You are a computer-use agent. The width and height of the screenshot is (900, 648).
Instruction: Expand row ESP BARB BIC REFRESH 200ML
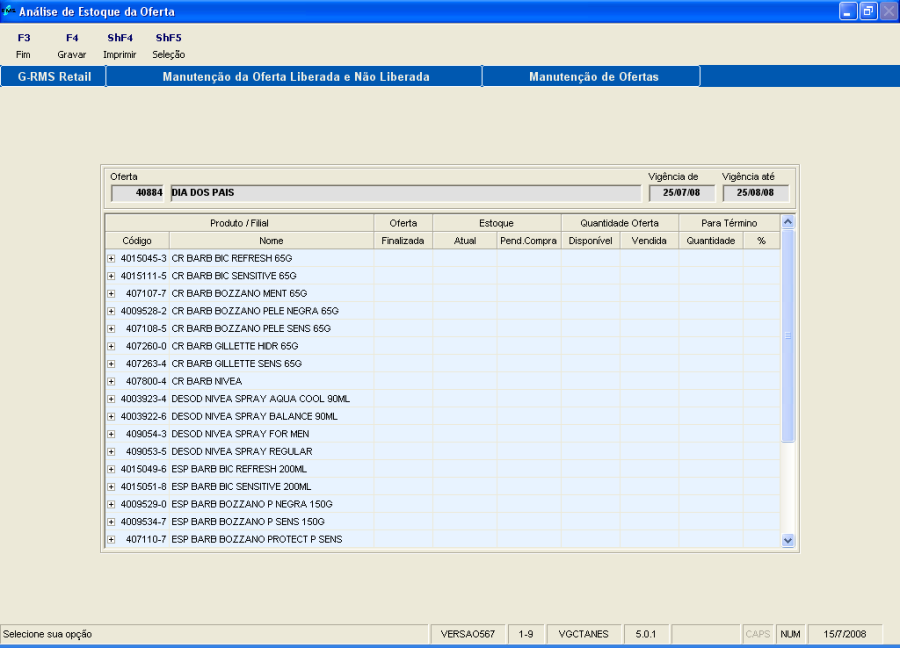111,469
